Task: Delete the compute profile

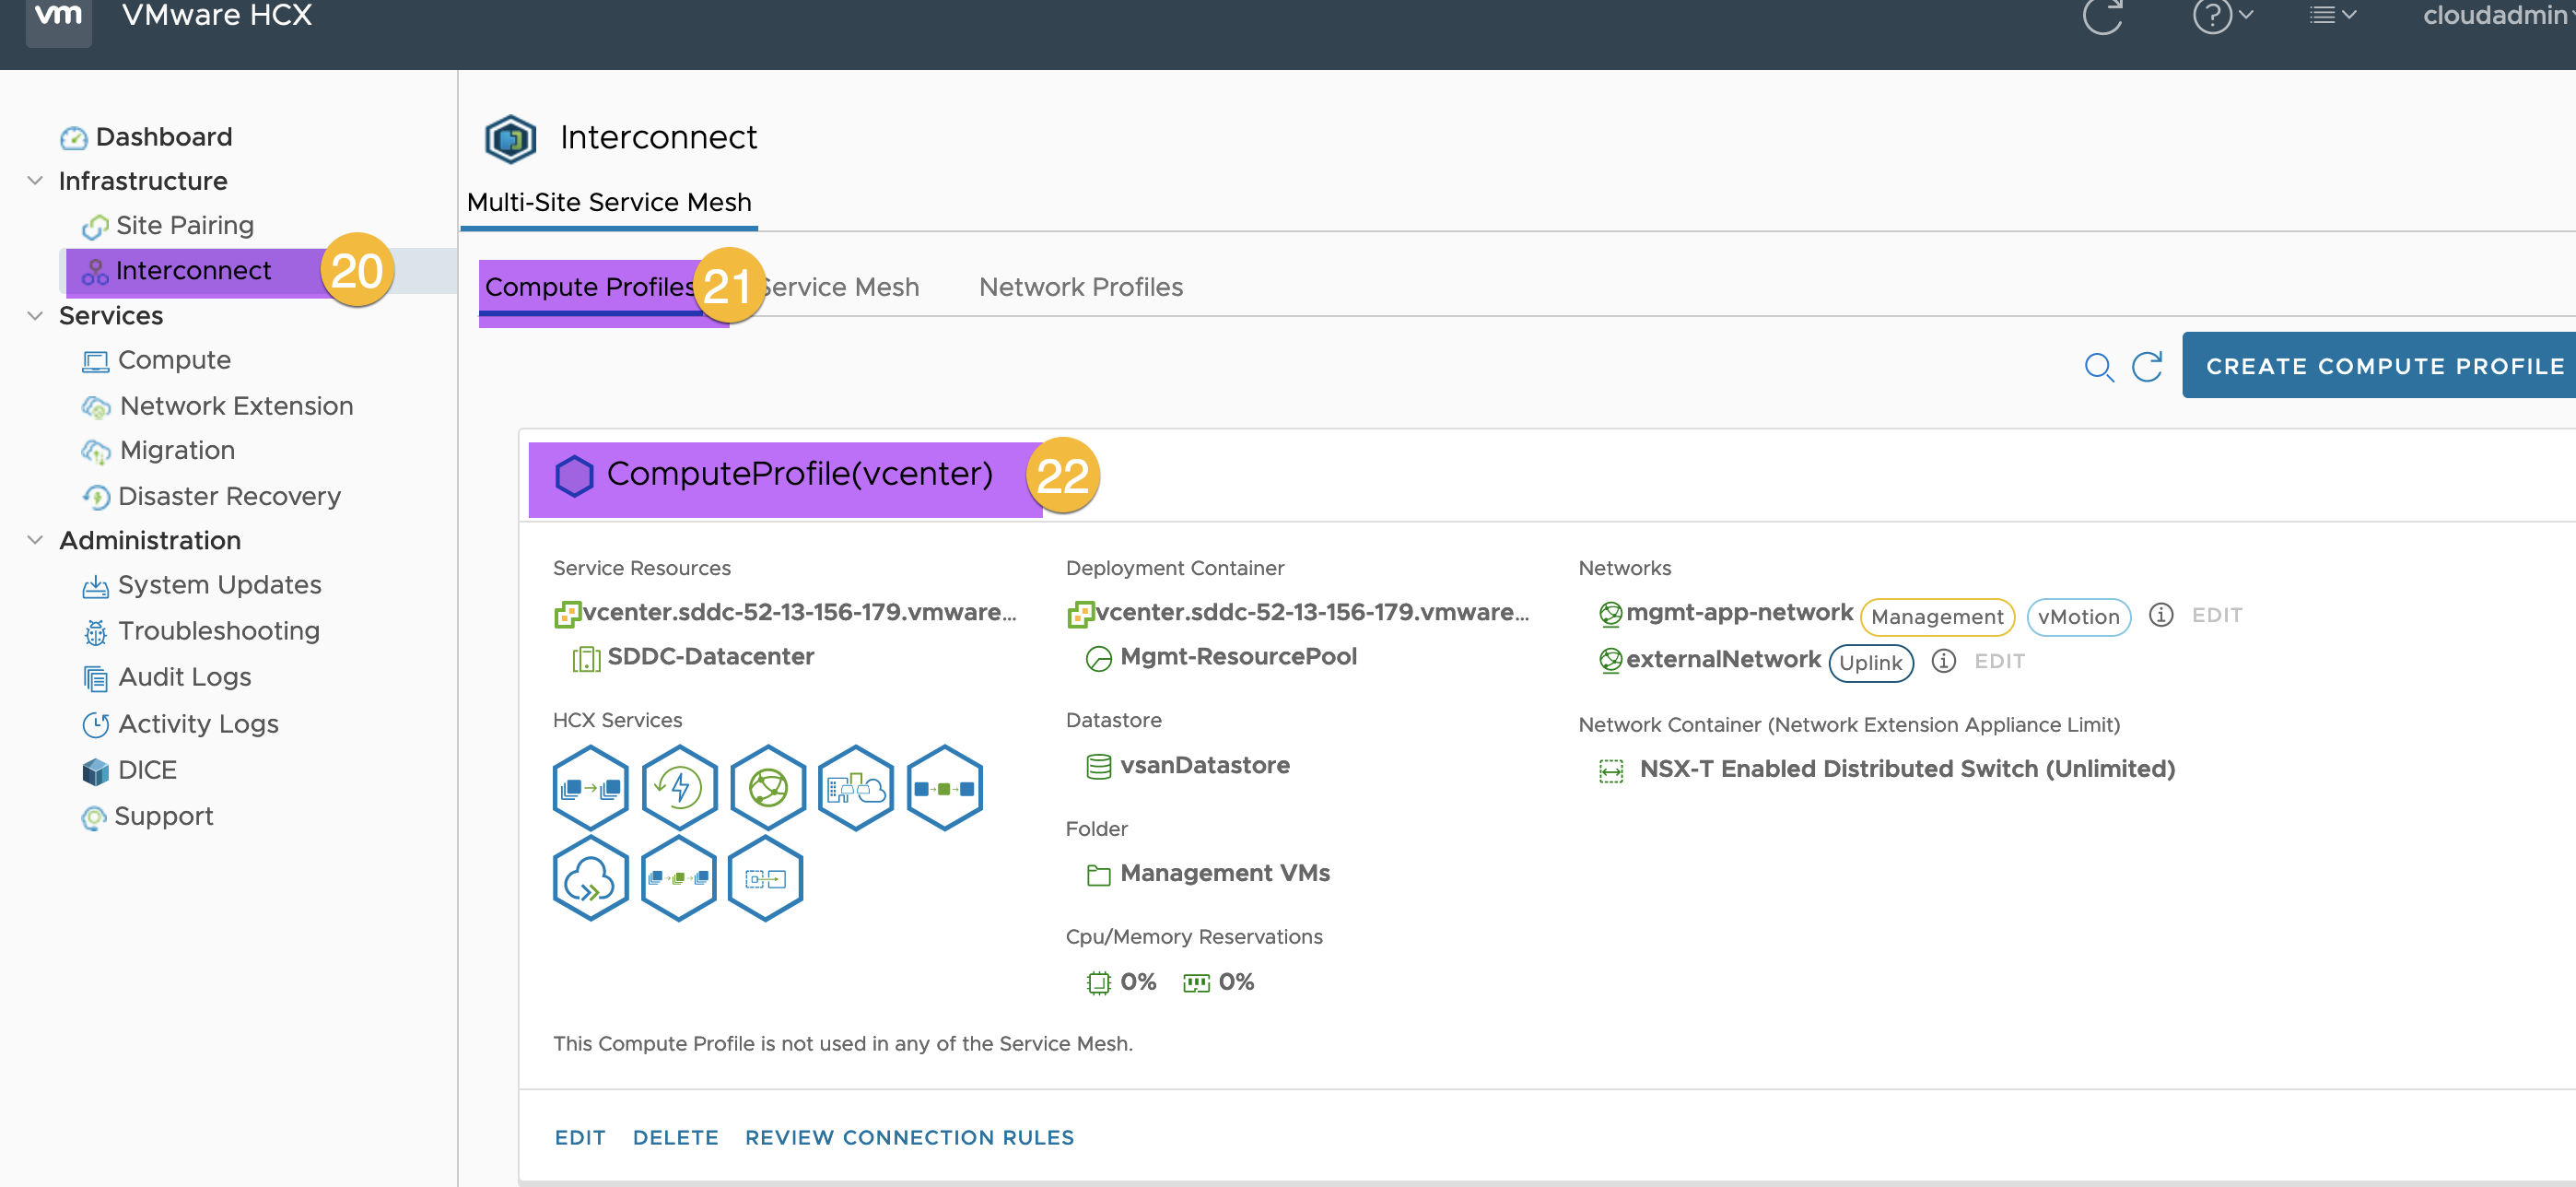Action: point(675,1138)
